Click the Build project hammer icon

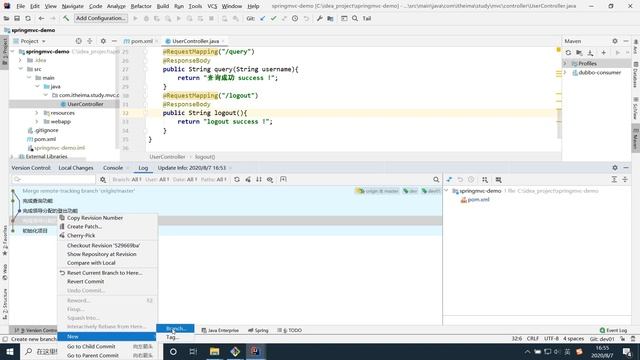pyautogui.click(x=66, y=18)
